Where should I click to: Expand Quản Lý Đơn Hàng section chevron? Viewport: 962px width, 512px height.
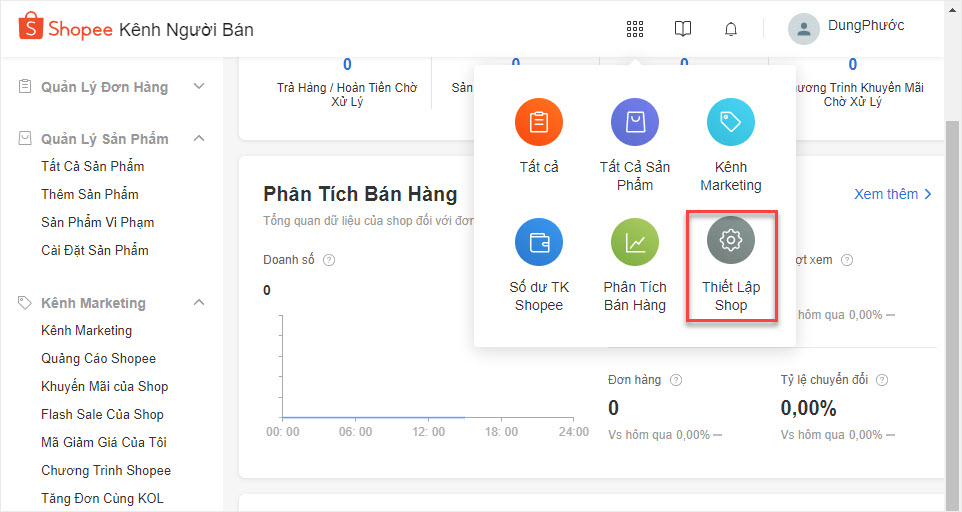199,86
